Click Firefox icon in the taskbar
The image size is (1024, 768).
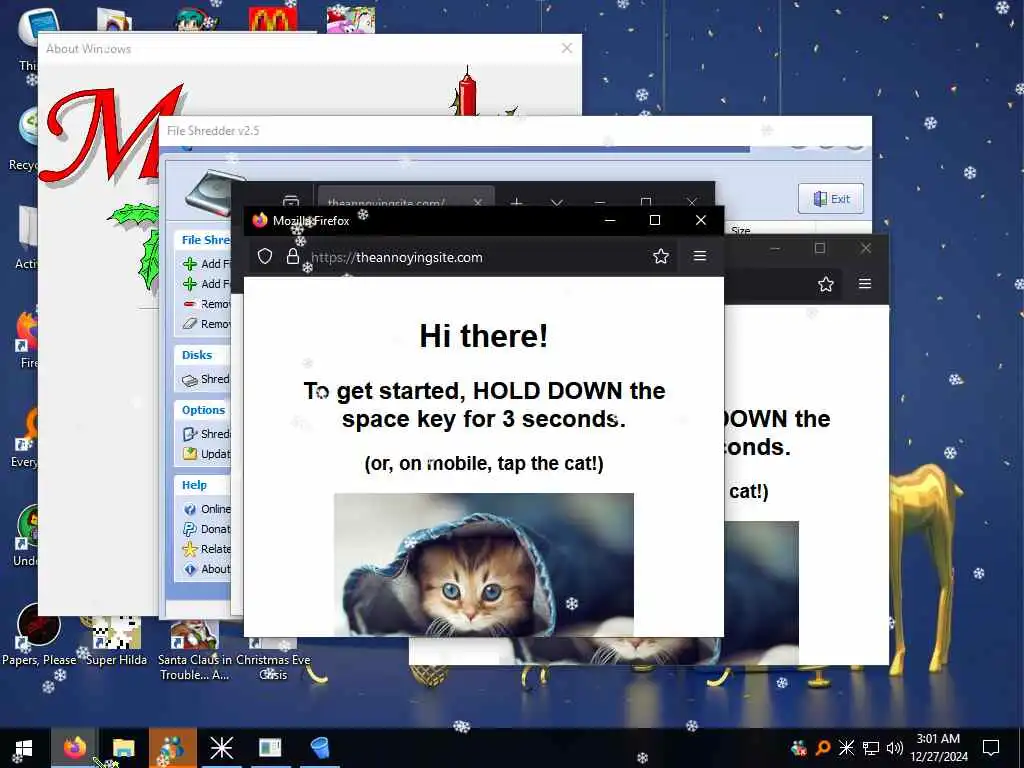click(74, 748)
